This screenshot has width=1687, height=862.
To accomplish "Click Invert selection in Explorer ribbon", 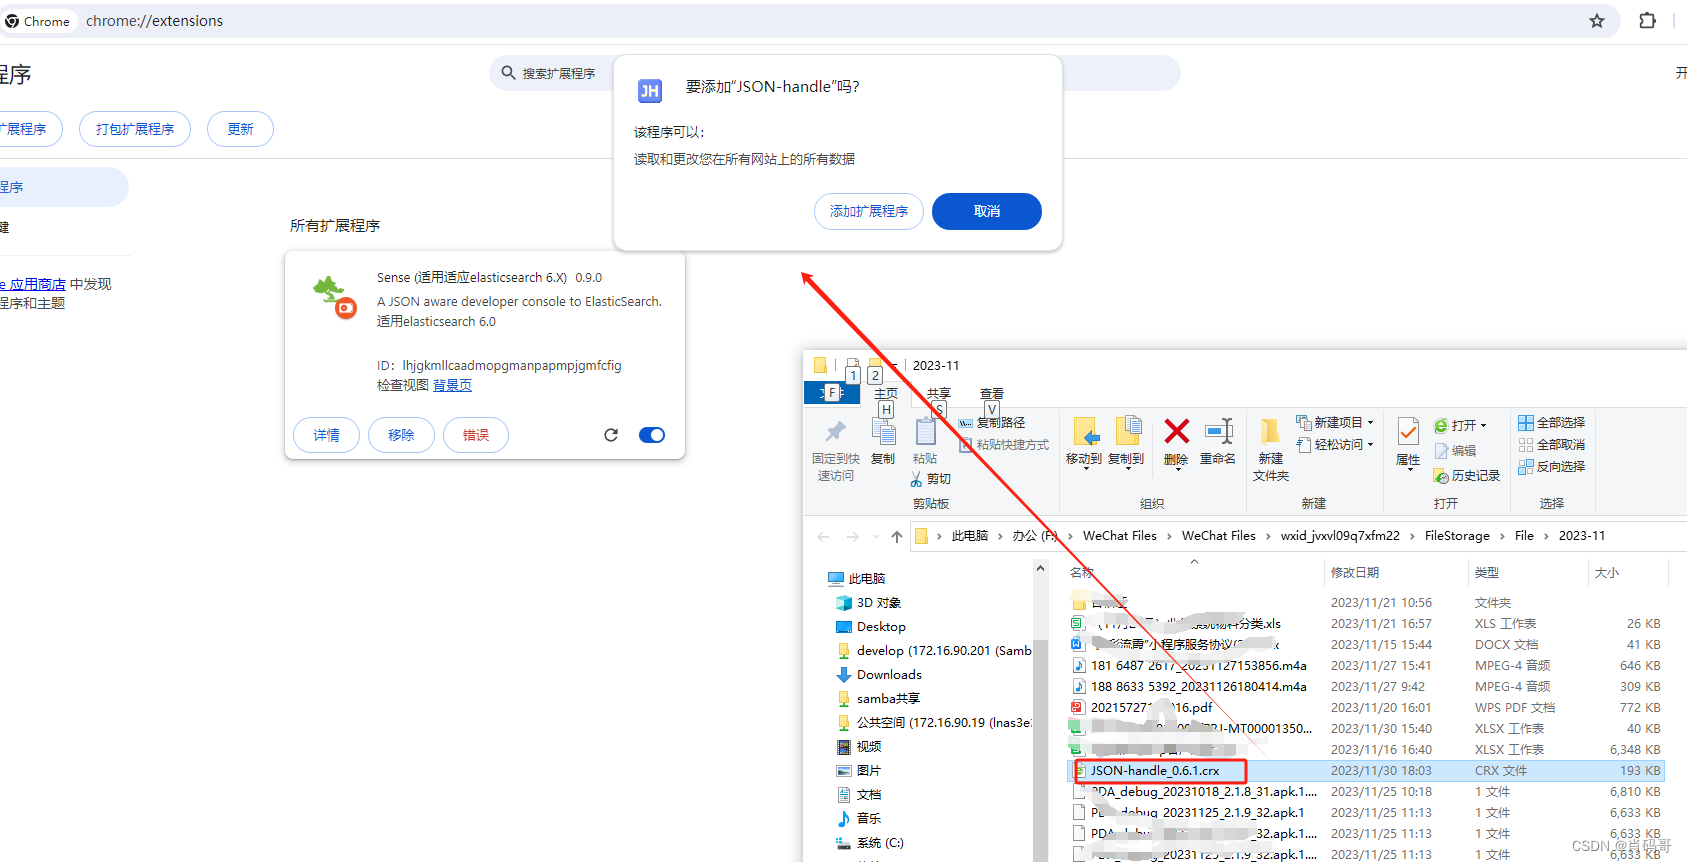I will pyautogui.click(x=1551, y=467).
